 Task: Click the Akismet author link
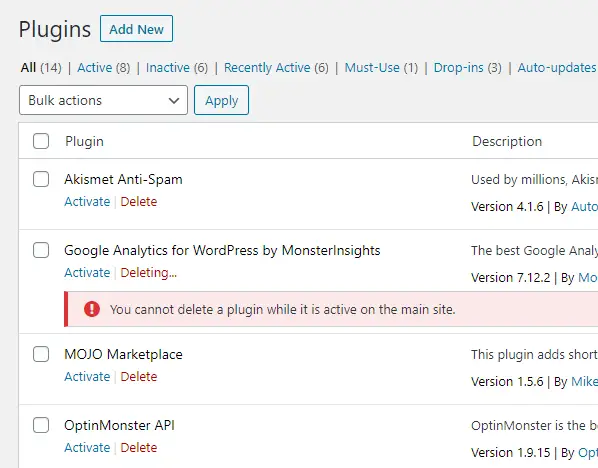pyautogui.click(x=584, y=207)
